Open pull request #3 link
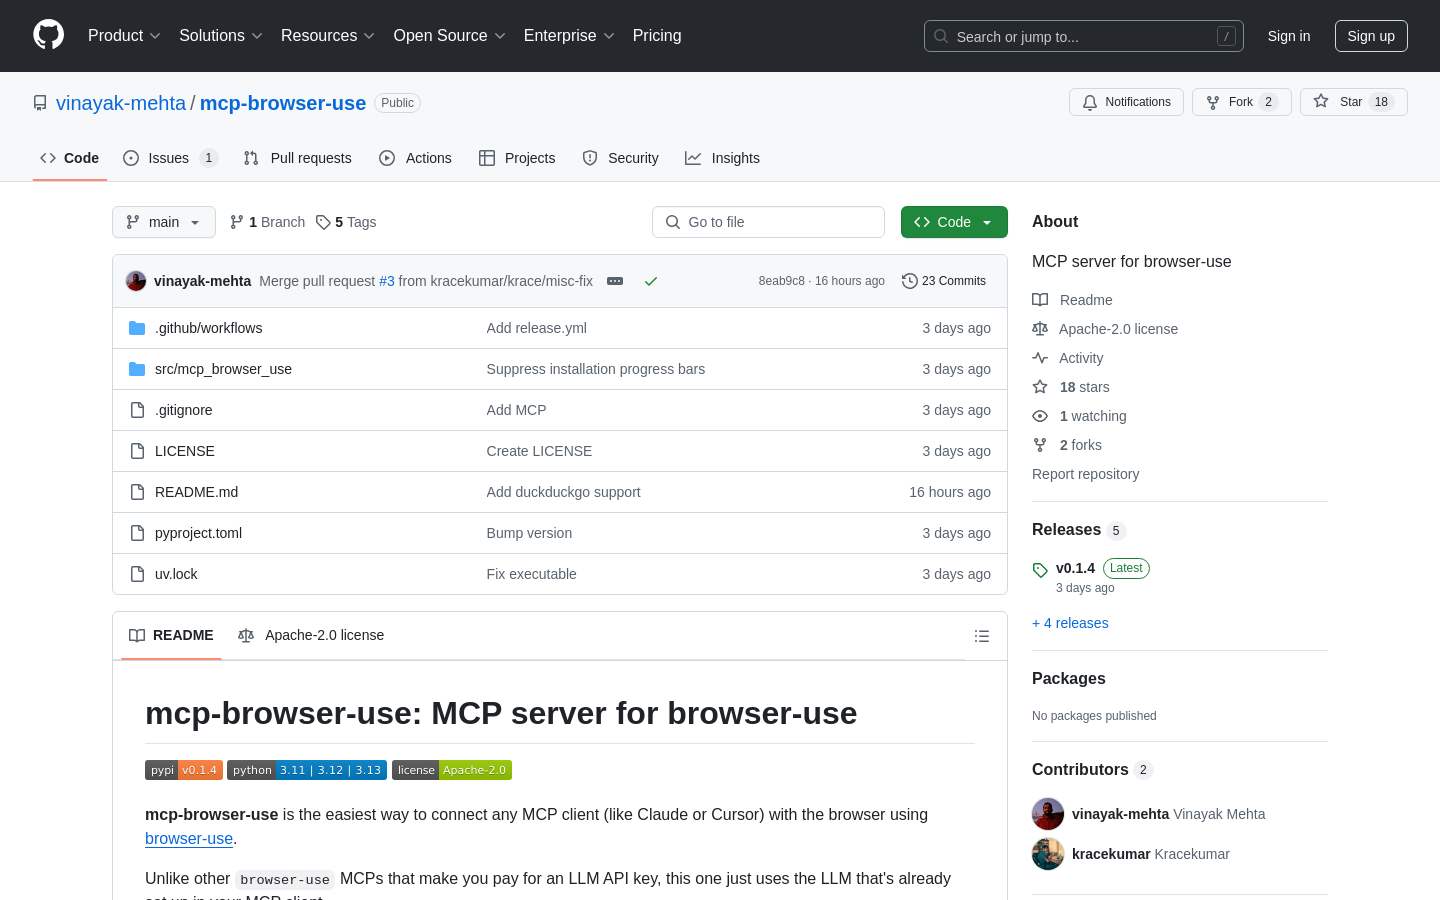 387,281
